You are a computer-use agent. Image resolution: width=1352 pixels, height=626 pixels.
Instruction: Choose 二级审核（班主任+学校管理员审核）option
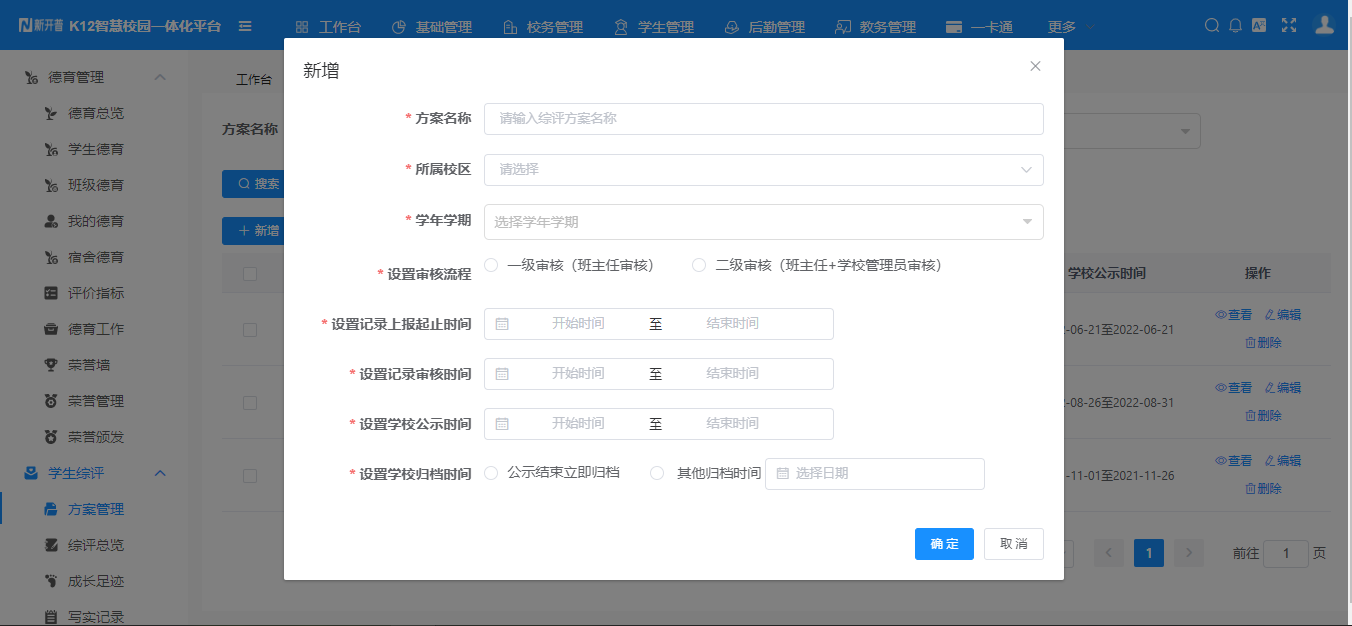tap(697, 264)
